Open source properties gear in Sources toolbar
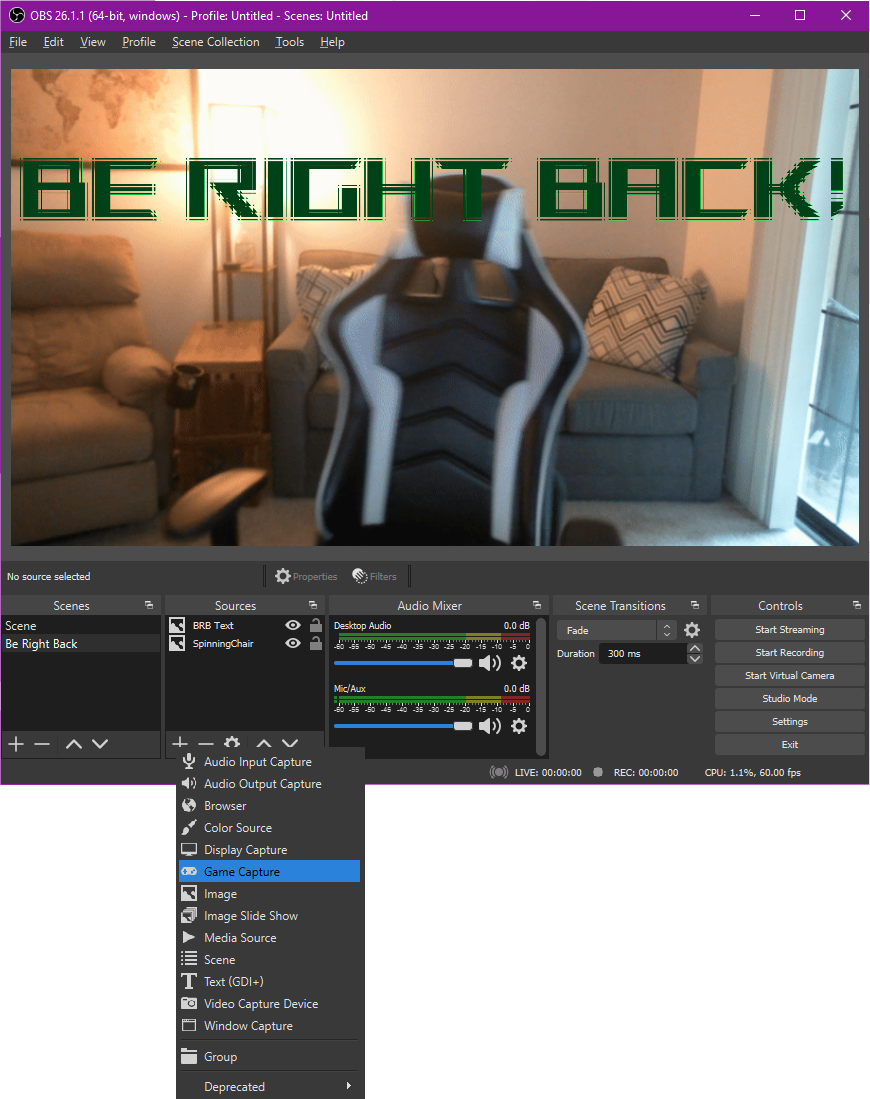Screen dimensions: 870x1099 pyautogui.click(x=233, y=743)
